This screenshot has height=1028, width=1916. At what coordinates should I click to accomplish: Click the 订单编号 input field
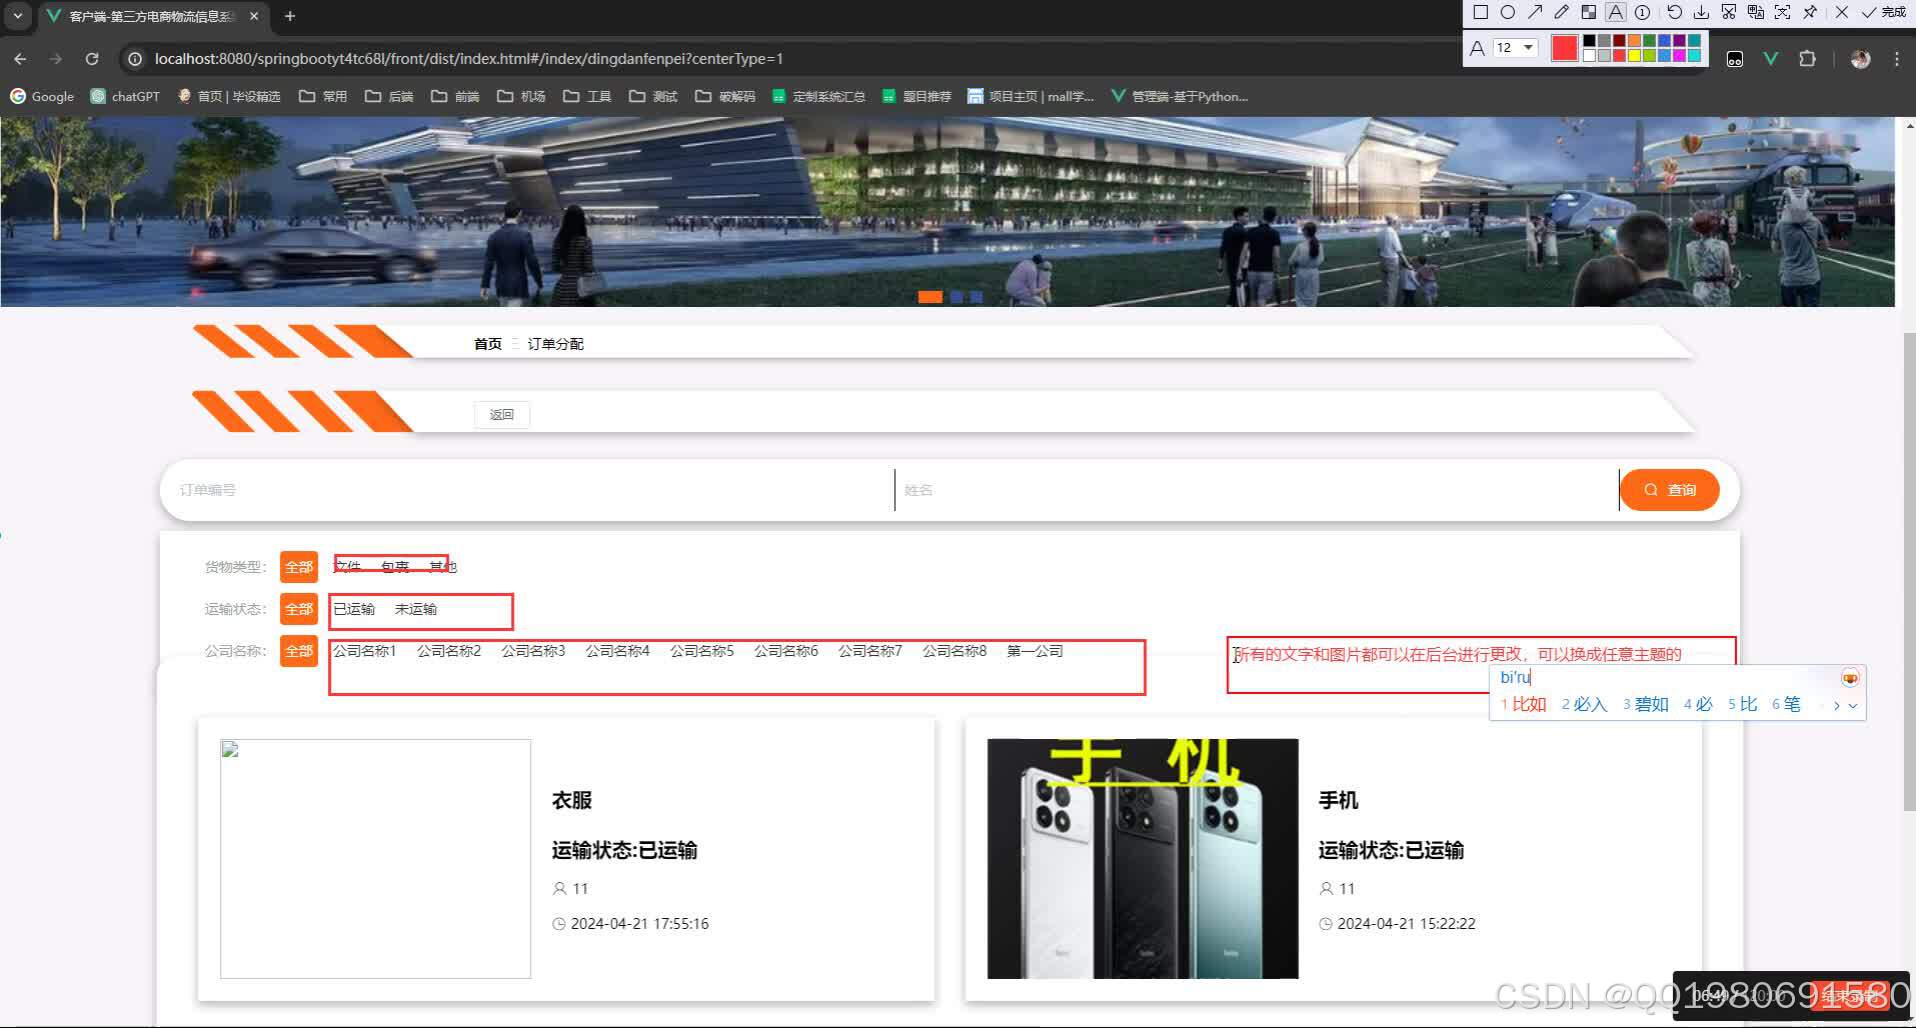400,489
